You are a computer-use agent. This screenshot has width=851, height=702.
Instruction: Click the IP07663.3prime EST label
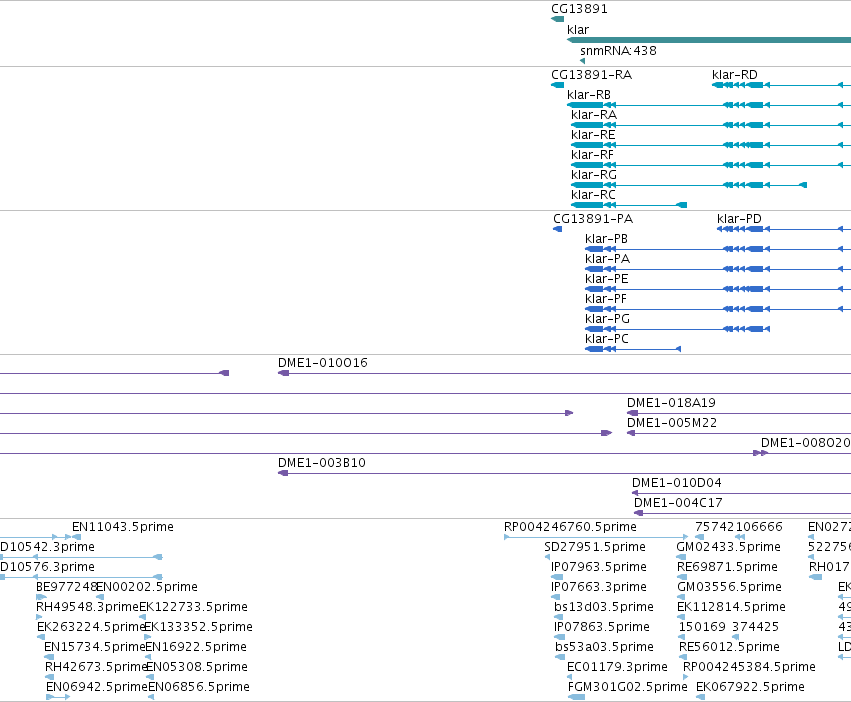click(x=599, y=587)
